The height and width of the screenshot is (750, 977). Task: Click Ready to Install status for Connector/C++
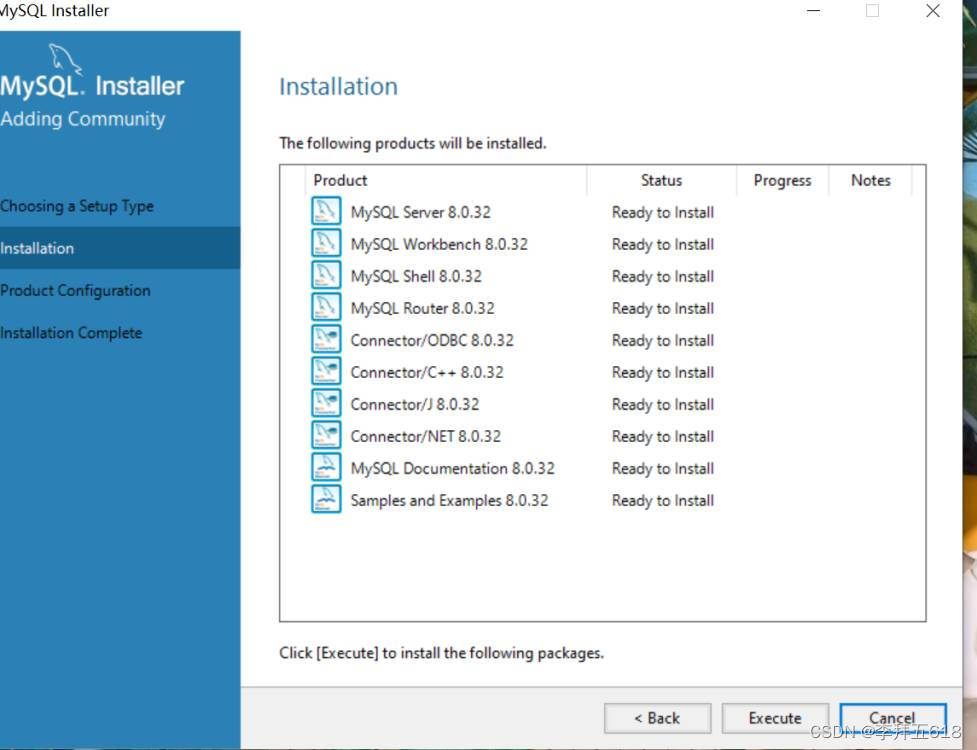click(x=663, y=373)
